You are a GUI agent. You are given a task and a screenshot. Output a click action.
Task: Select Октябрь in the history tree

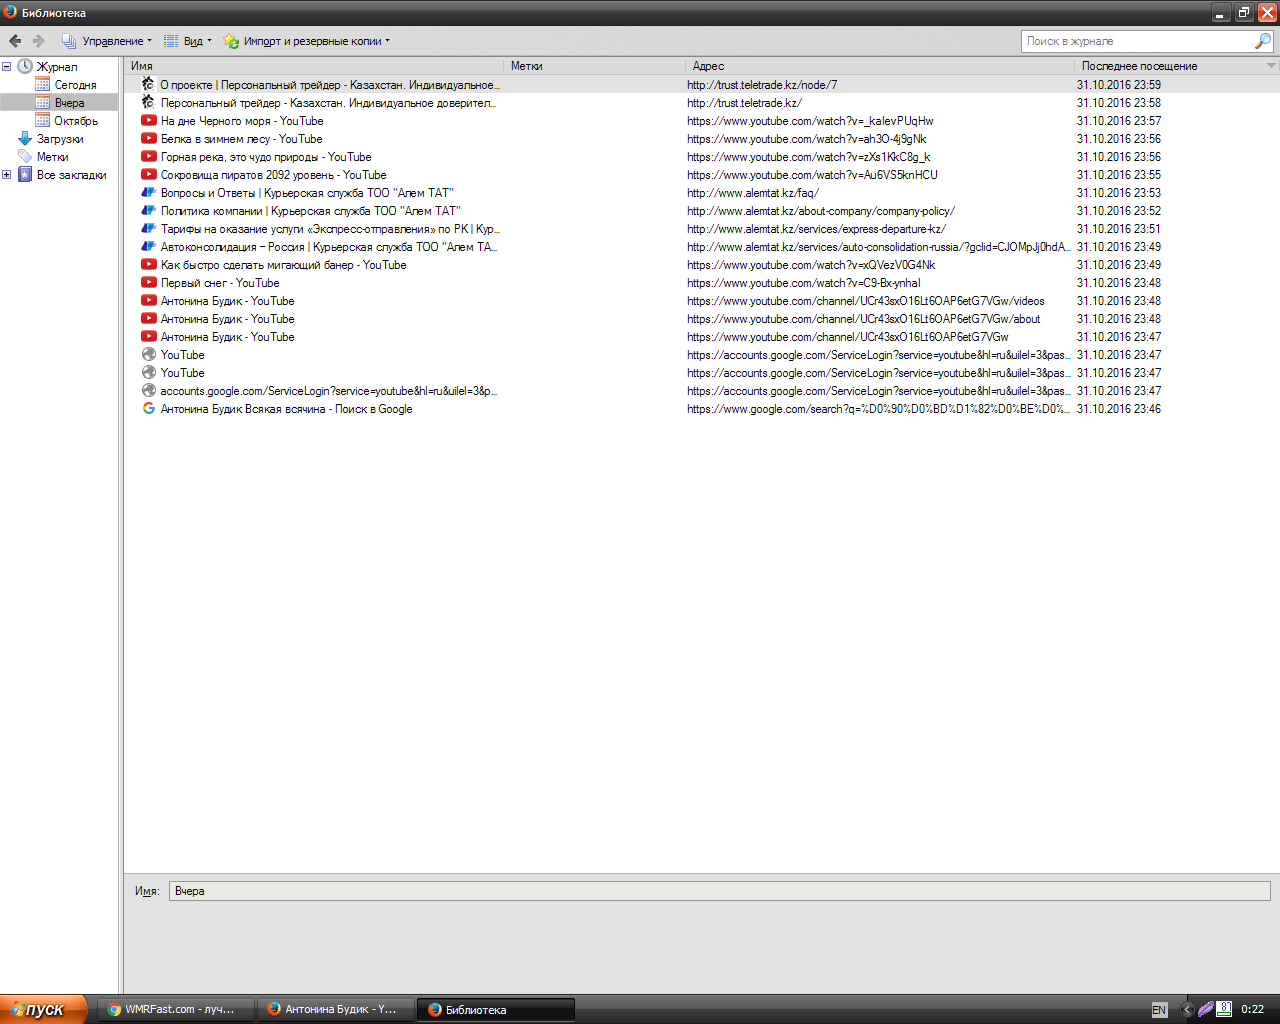point(76,121)
